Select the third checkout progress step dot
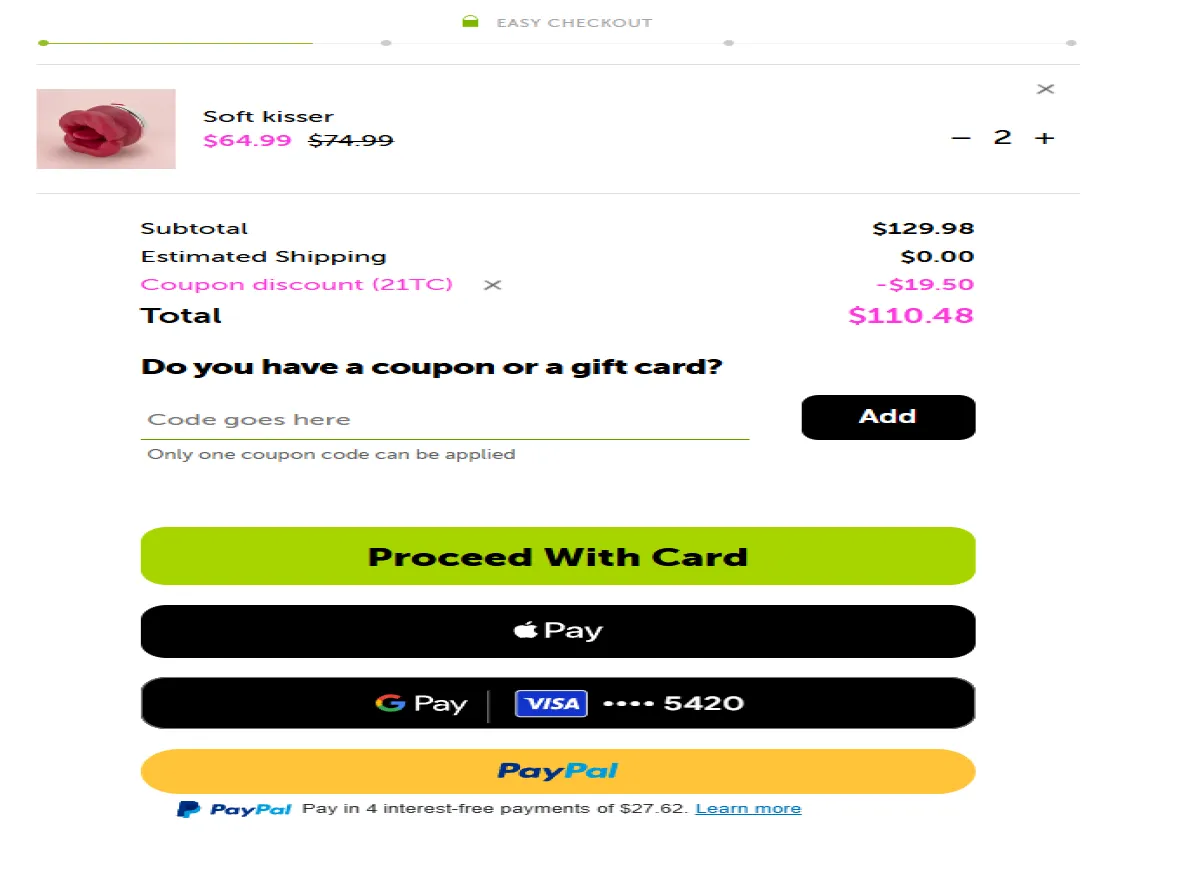 pyautogui.click(x=728, y=43)
